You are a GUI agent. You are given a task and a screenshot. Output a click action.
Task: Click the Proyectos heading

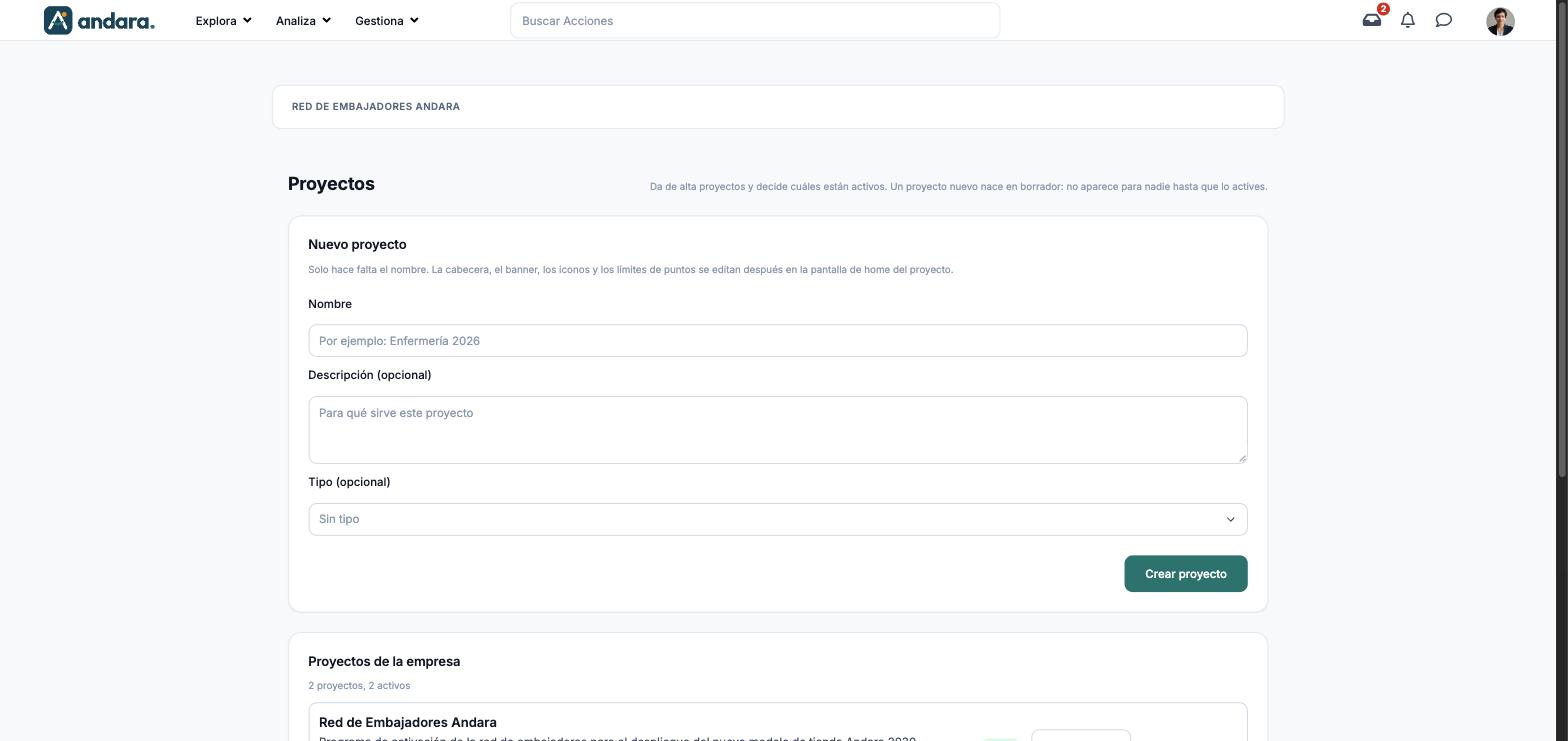(331, 184)
